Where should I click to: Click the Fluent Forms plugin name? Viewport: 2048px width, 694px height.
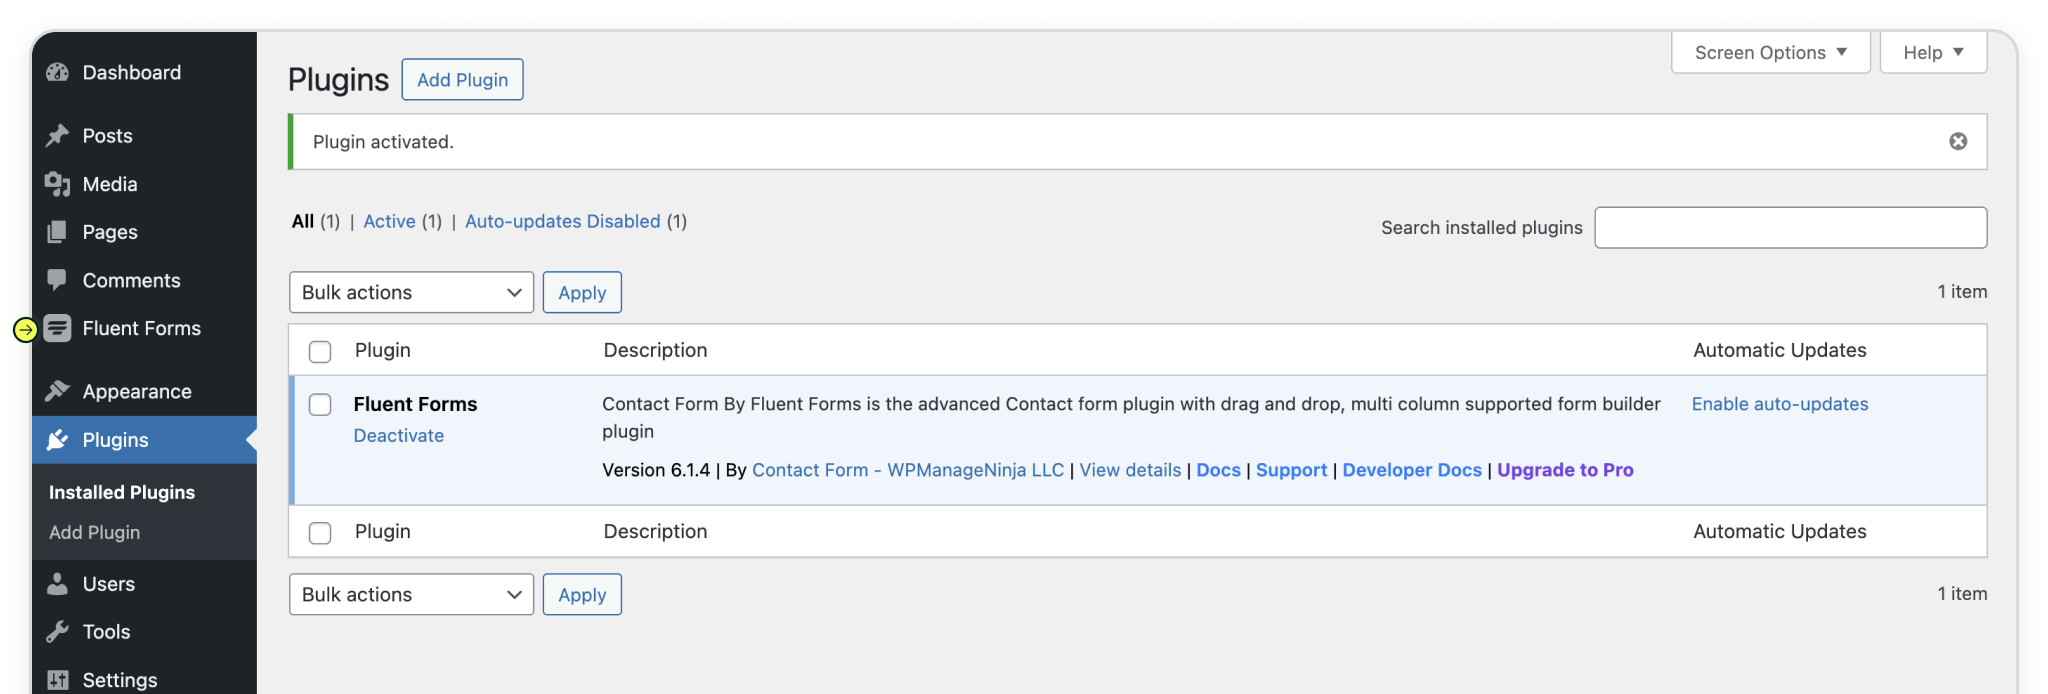[x=415, y=404]
